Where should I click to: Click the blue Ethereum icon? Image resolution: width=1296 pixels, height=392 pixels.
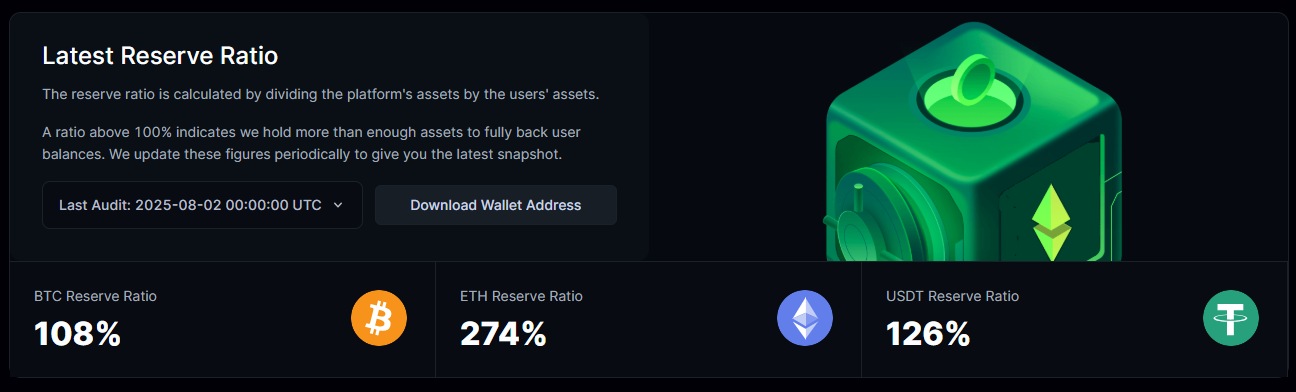pos(805,318)
